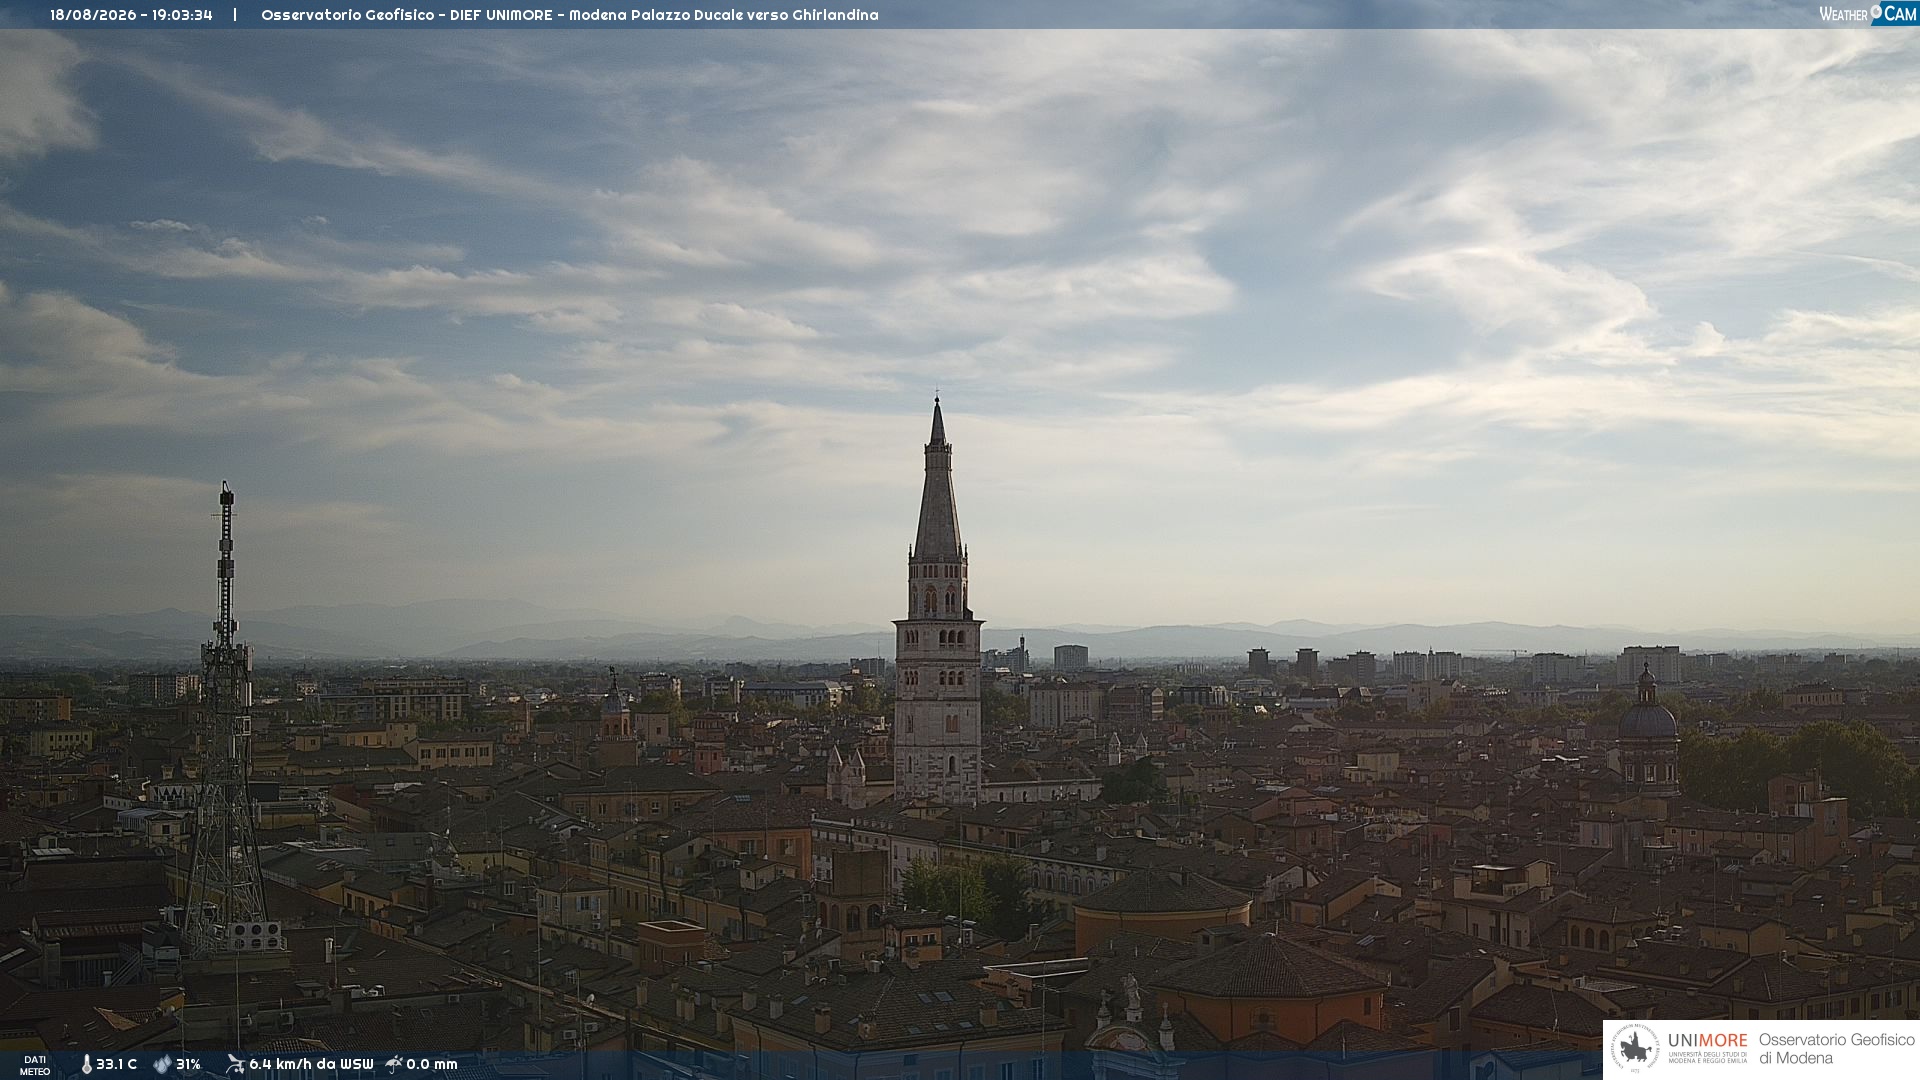1920x1080 pixels.
Task: Click the WeatherCam camera lens icon
Action: coord(1876,10)
